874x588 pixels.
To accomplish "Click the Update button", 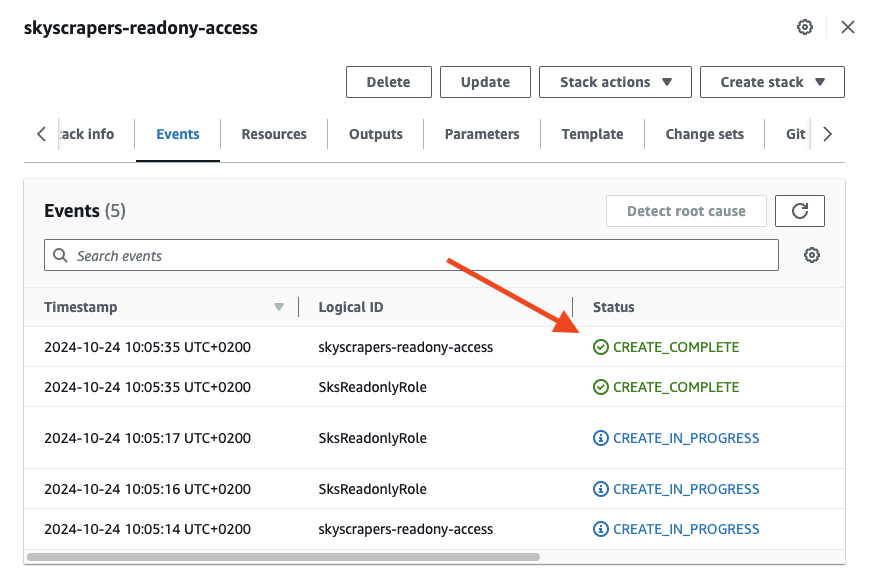I will pyautogui.click(x=485, y=82).
